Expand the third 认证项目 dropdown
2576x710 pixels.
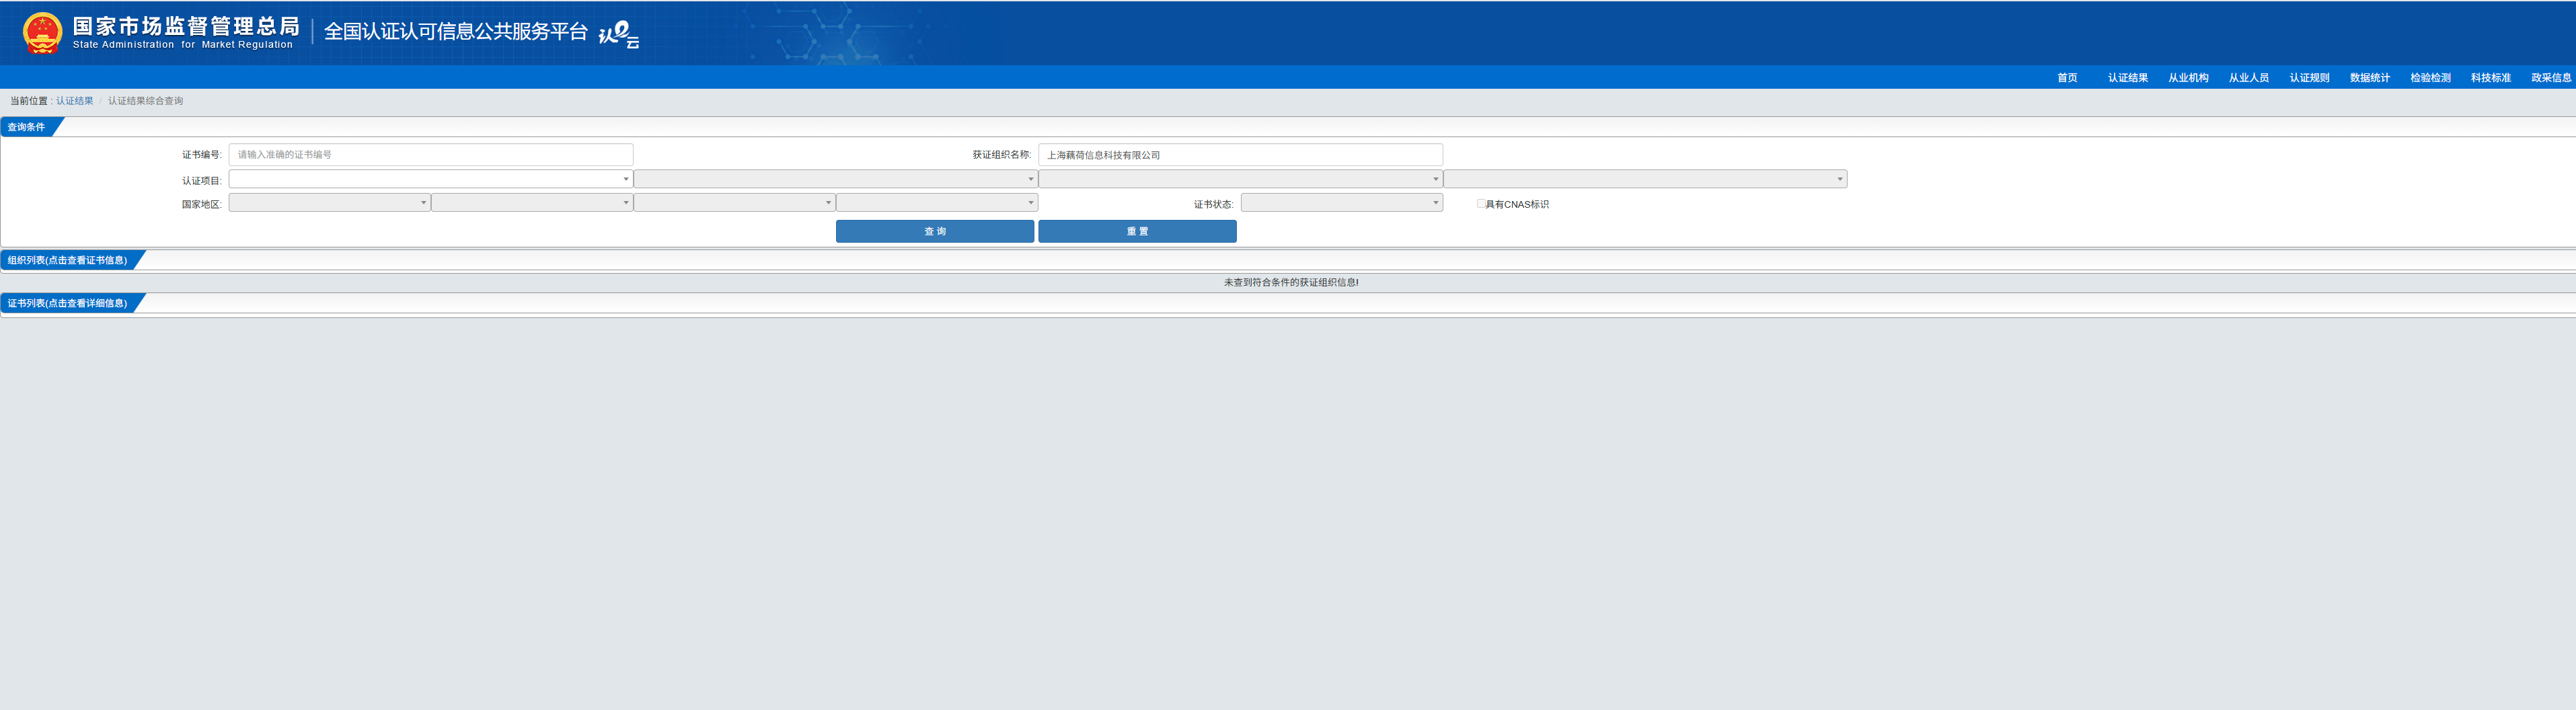pos(1240,179)
